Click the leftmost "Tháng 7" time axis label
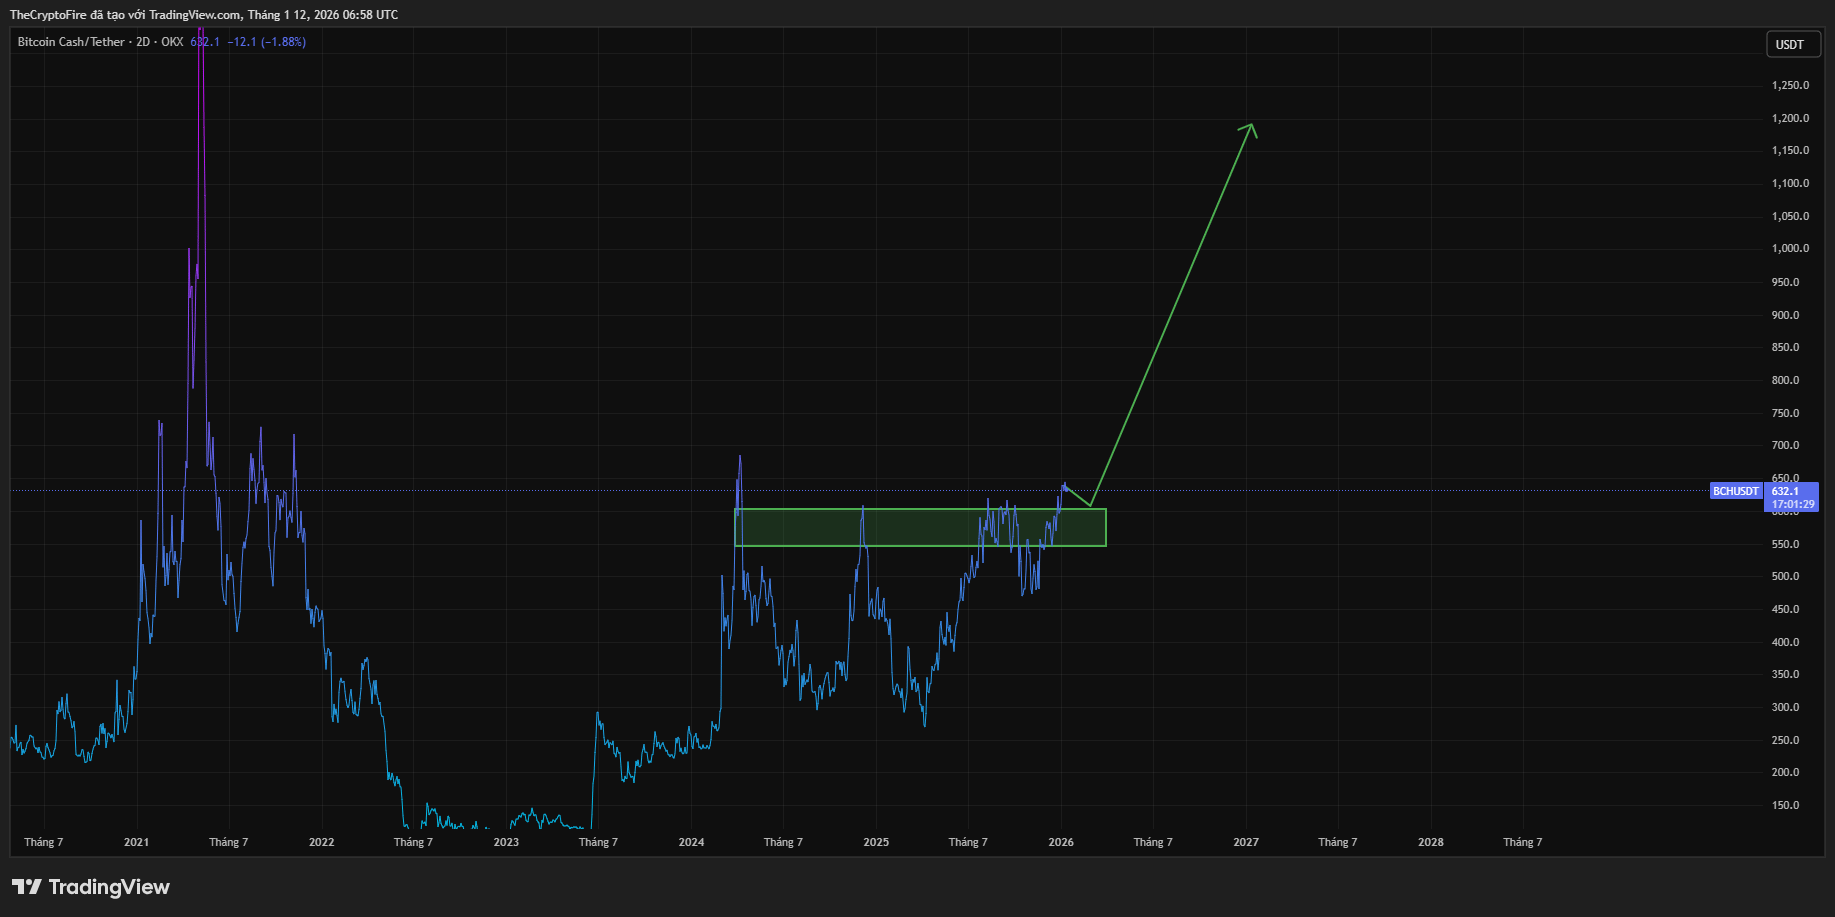The image size is (1835, 917). (x=43, y=842)
